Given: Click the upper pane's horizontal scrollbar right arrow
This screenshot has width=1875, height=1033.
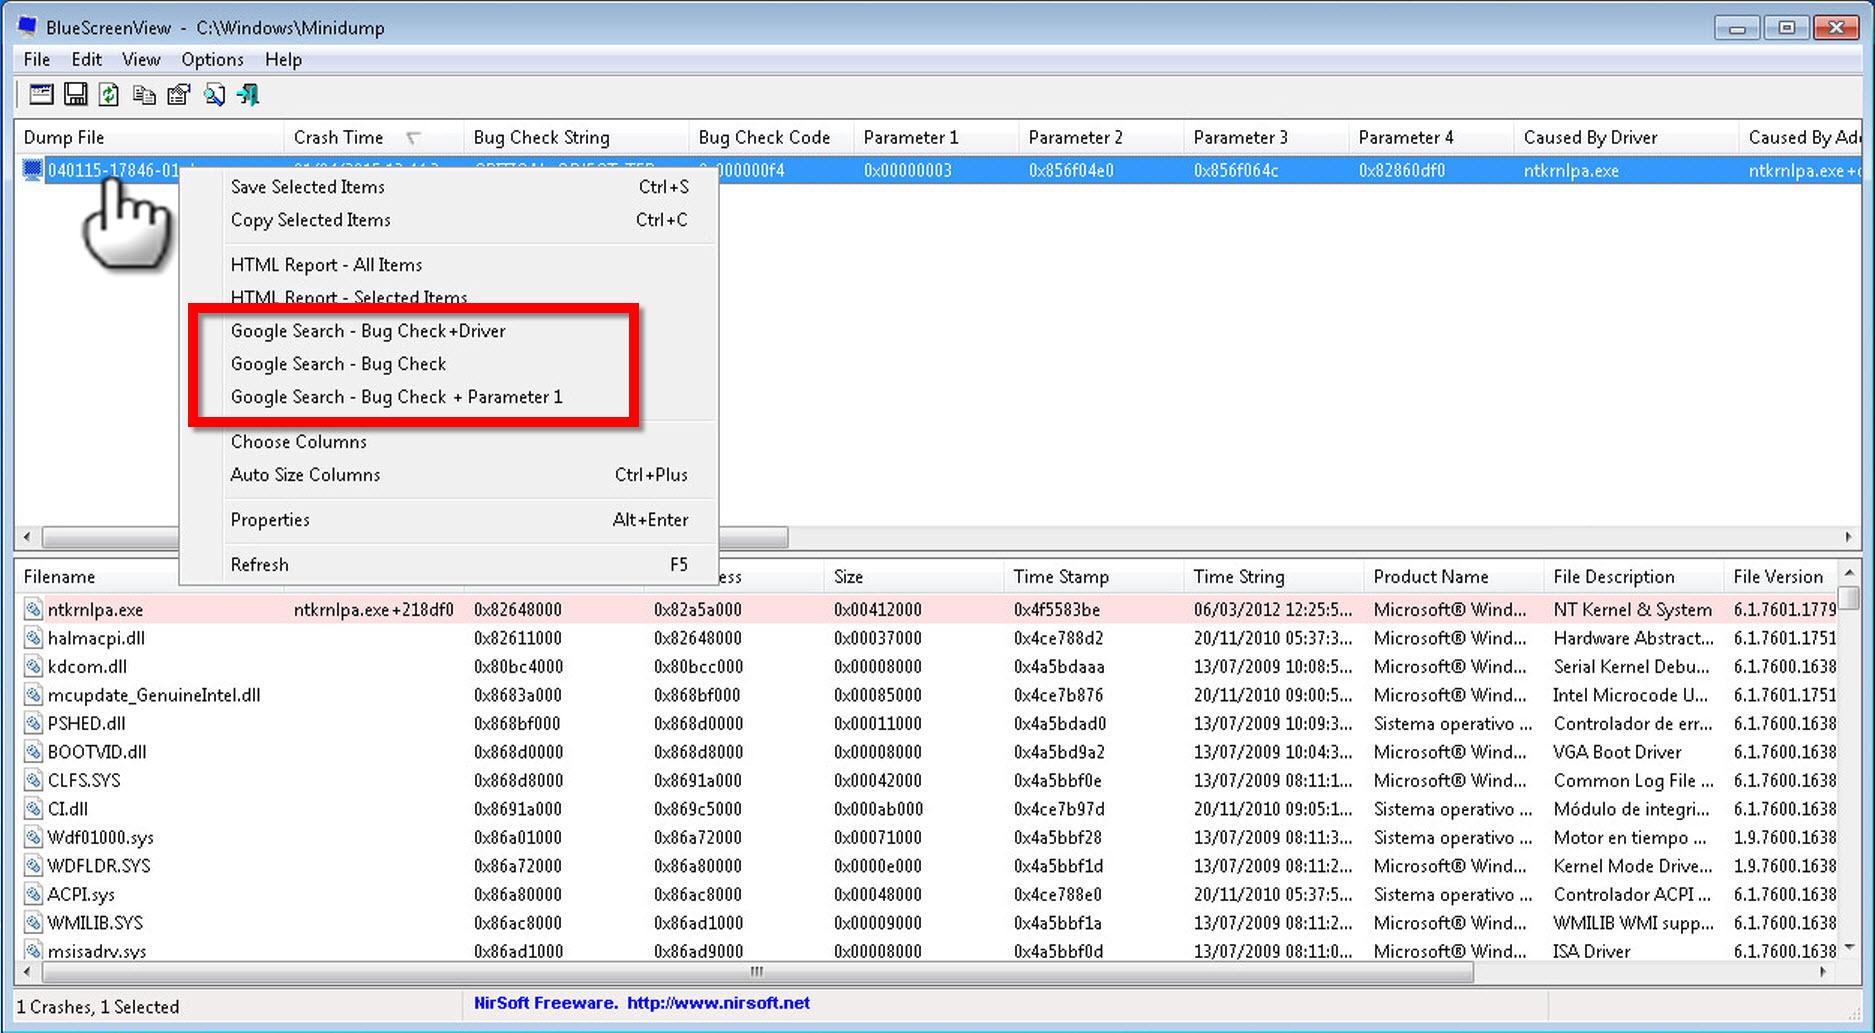Looking at the screenshot, I should [x=1848, y=537].
